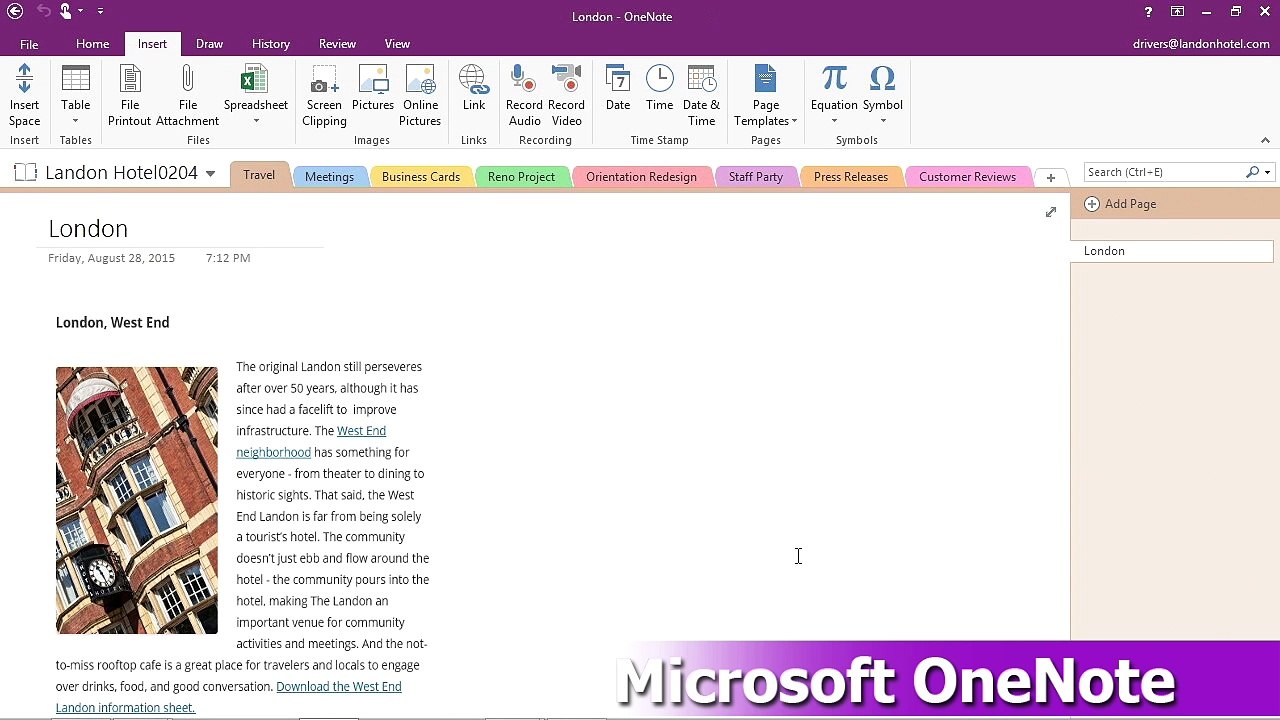Open the Business Cards section tab
Image resolution: width=1280 pixels, height=720 pixels.
point(421,177)
